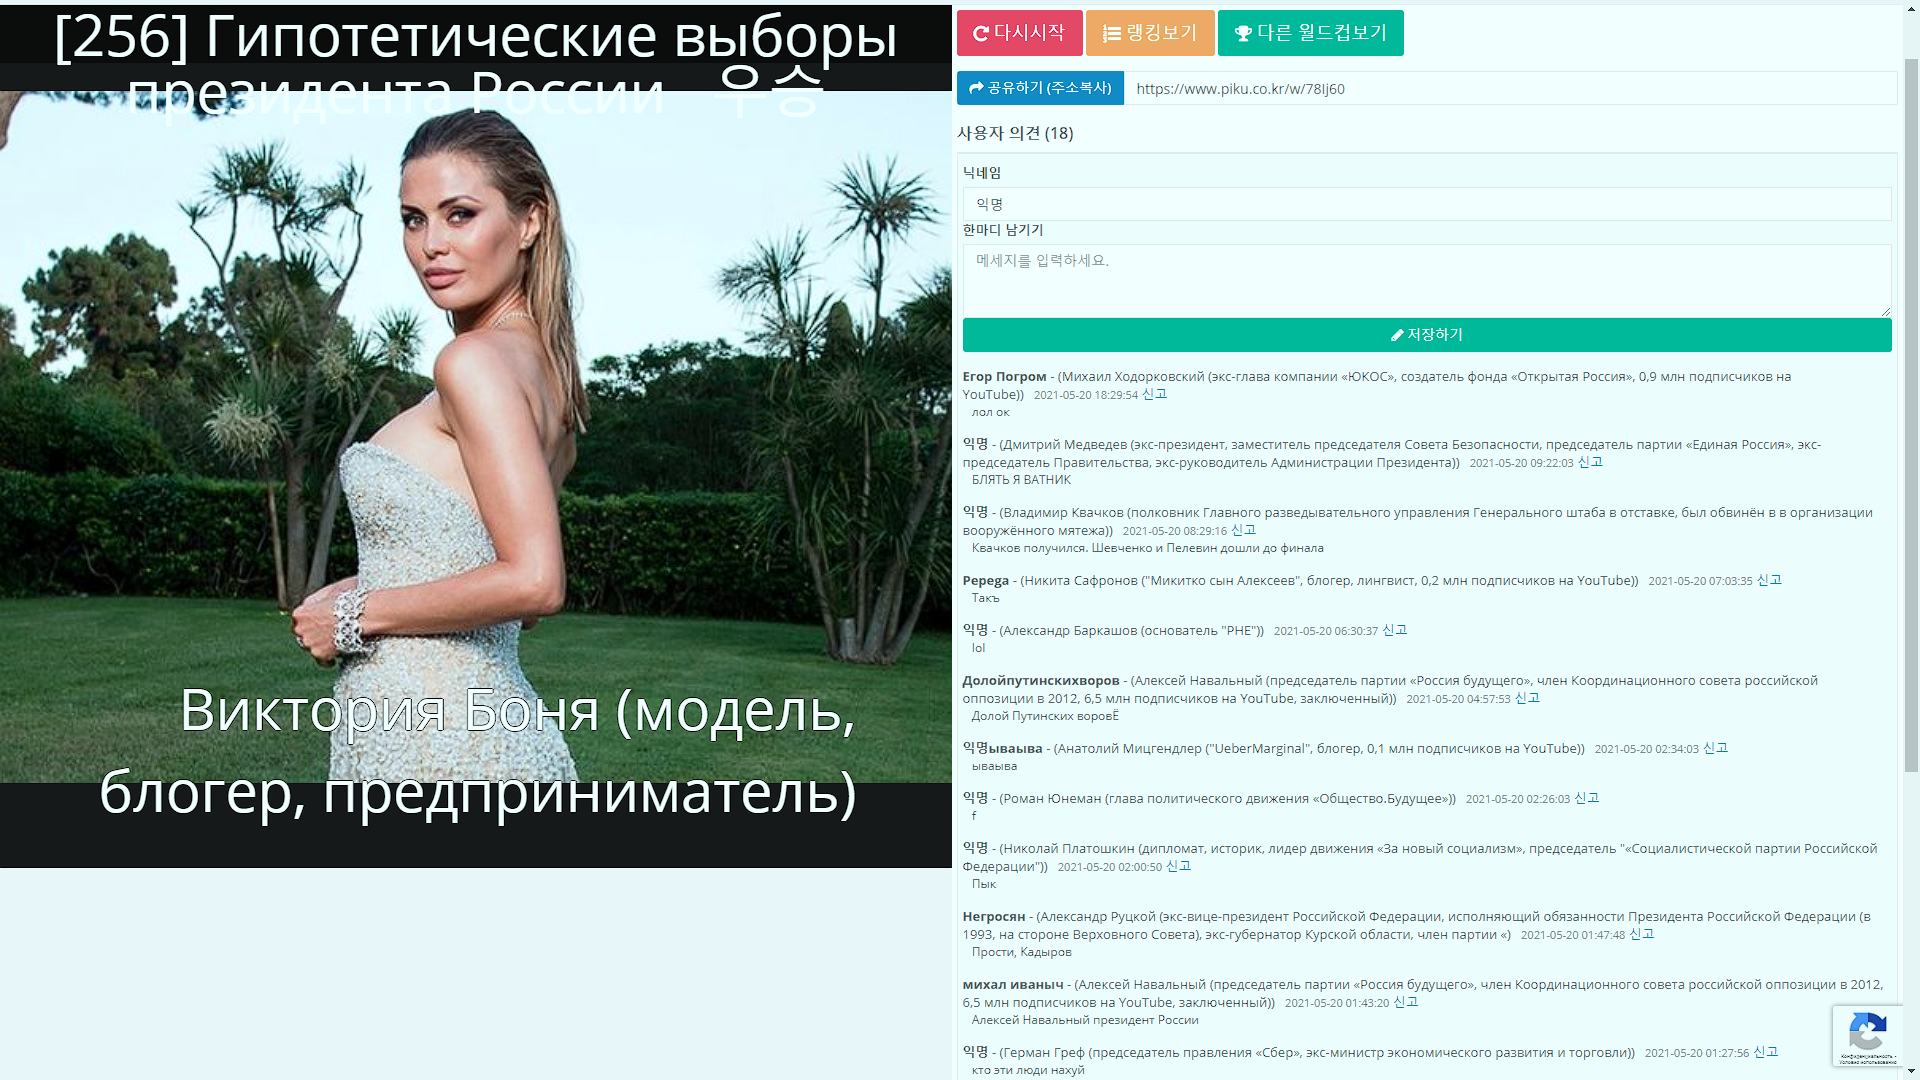
Task: Click the textarea resize handle corner
Action: click(x=1886, y=312)
